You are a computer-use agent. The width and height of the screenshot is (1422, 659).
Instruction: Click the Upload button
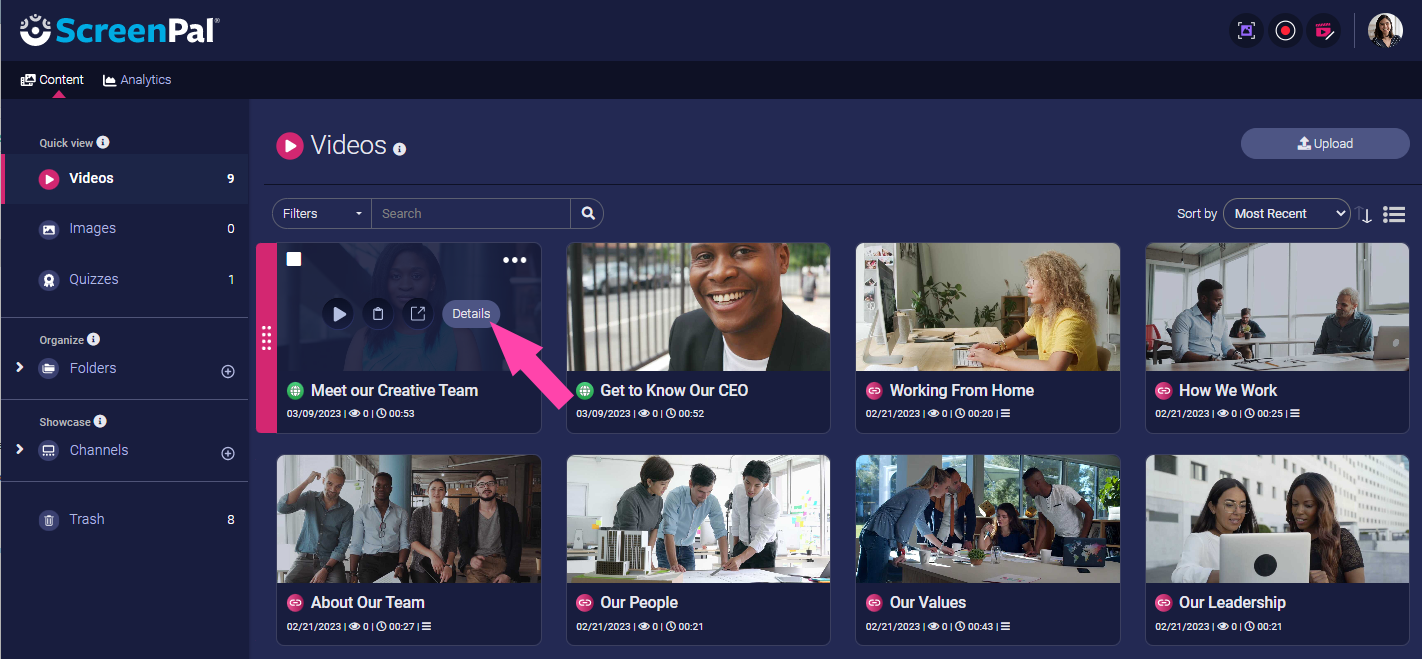coord(1325,144)
